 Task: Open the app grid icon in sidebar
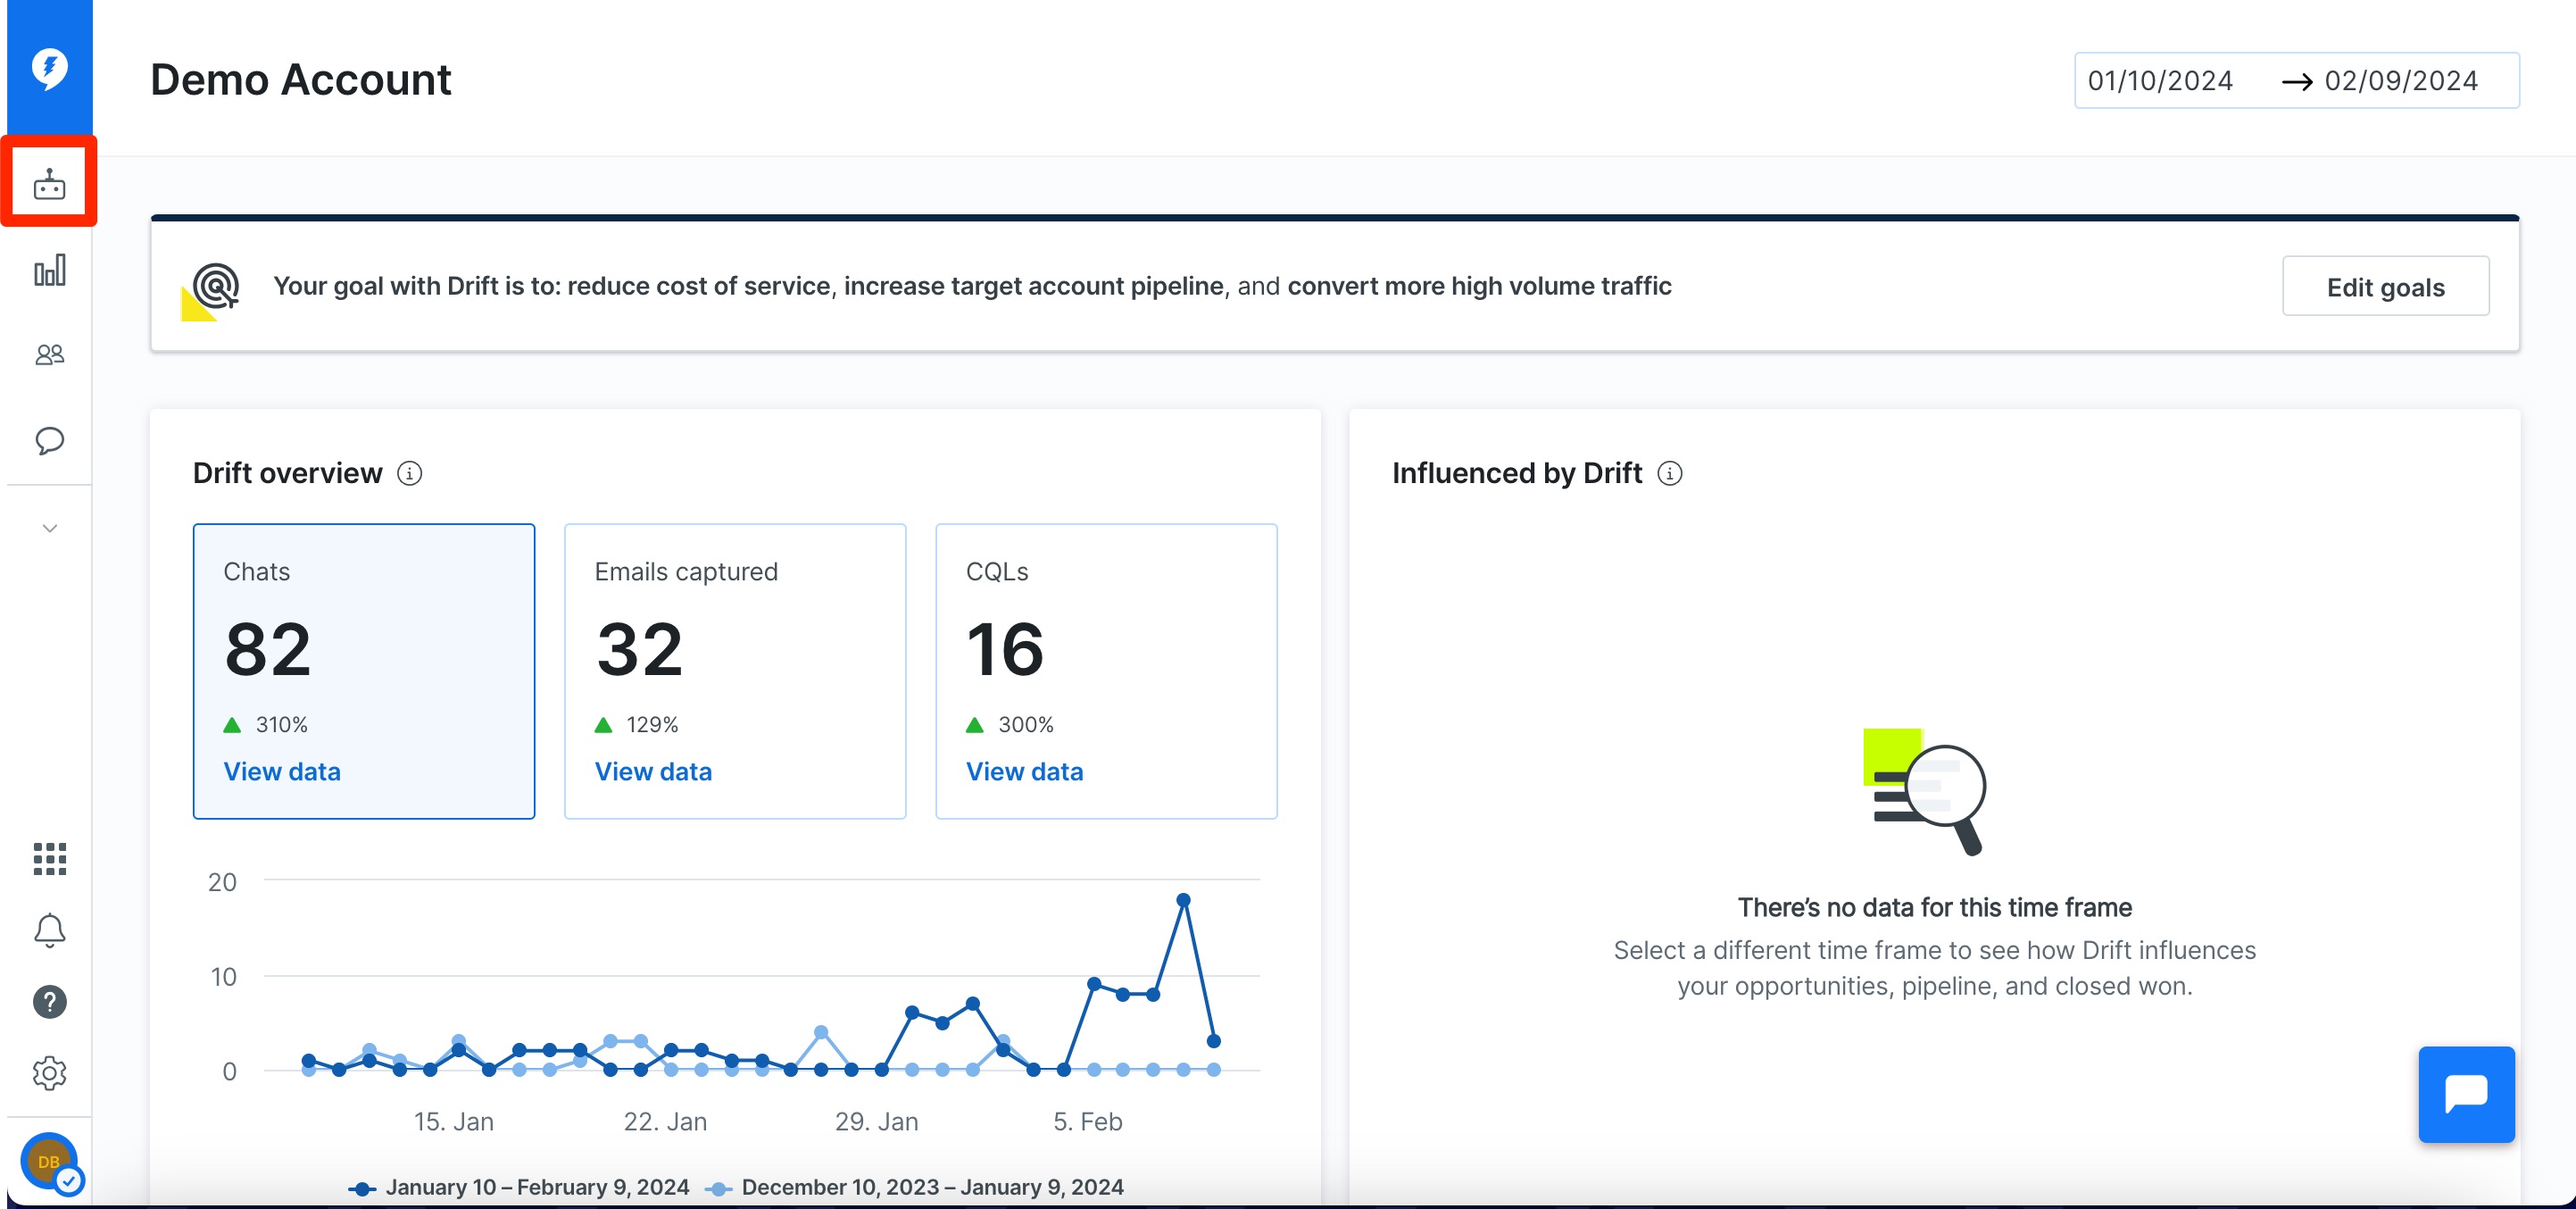pos(49,858)
